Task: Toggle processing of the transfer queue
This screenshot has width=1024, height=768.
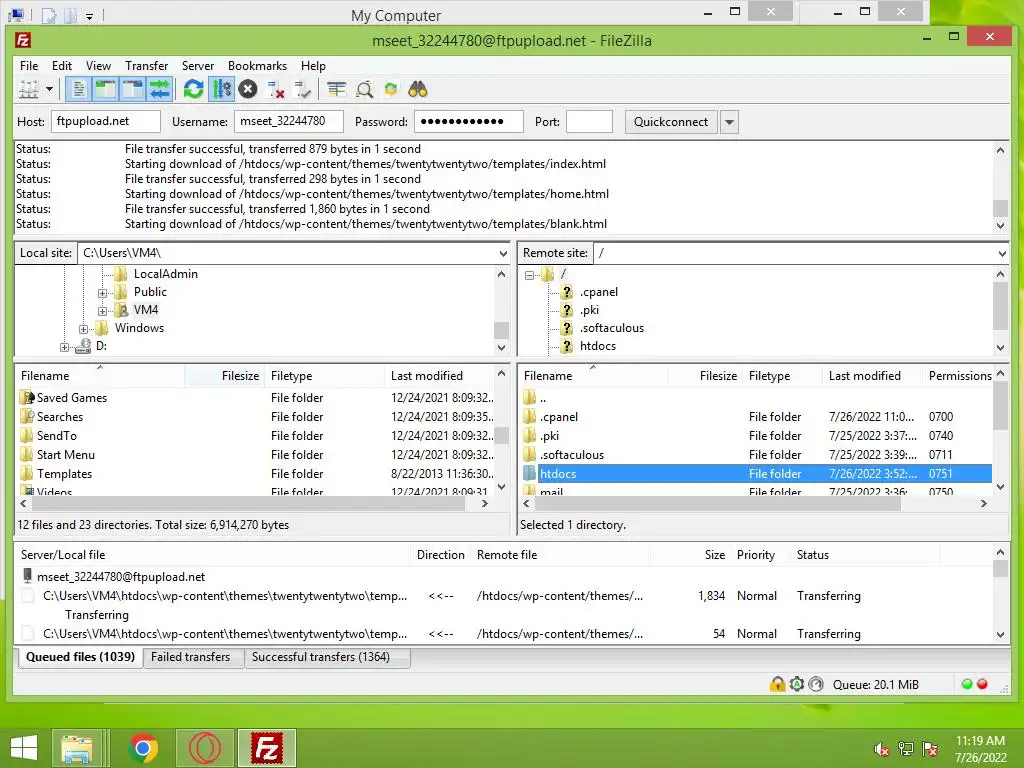Action: (x=221, y=89)
